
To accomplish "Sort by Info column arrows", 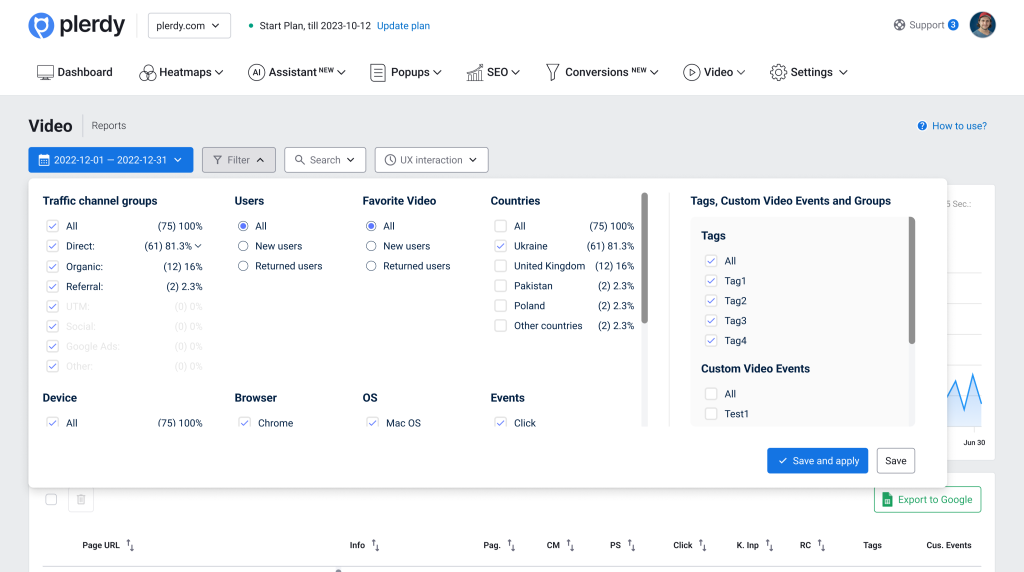I will coord(376,545).
